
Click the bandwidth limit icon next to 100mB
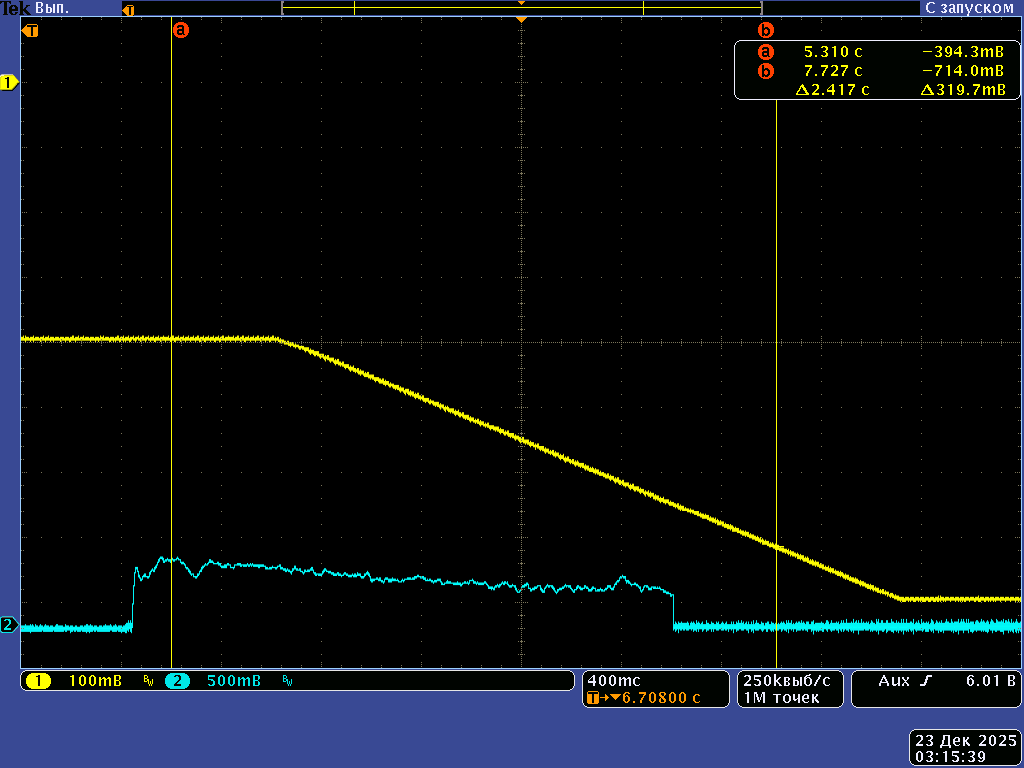tap(147, 681)
